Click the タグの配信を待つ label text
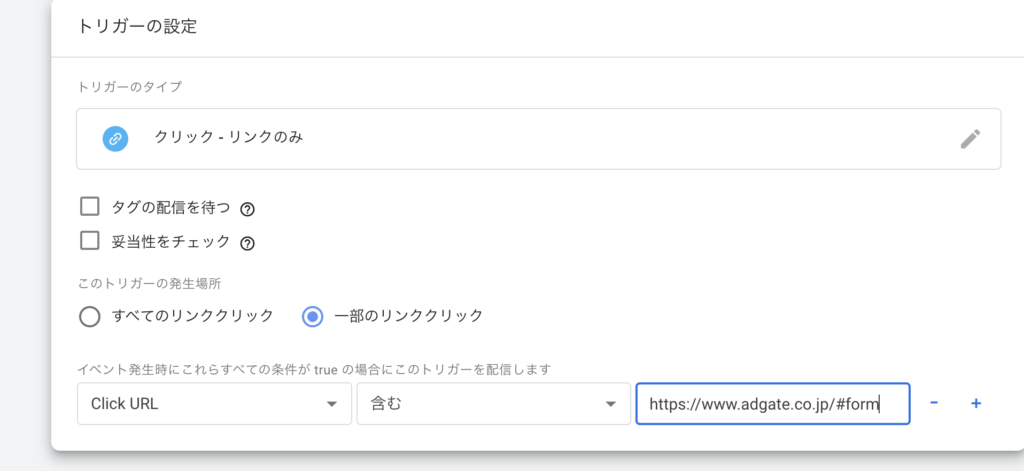The height and width of the screenshot is (471, 1024). (x=171, y=208)
